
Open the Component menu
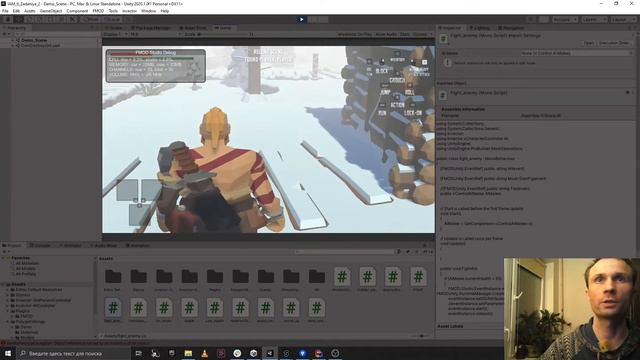click(x=77, y=11)
